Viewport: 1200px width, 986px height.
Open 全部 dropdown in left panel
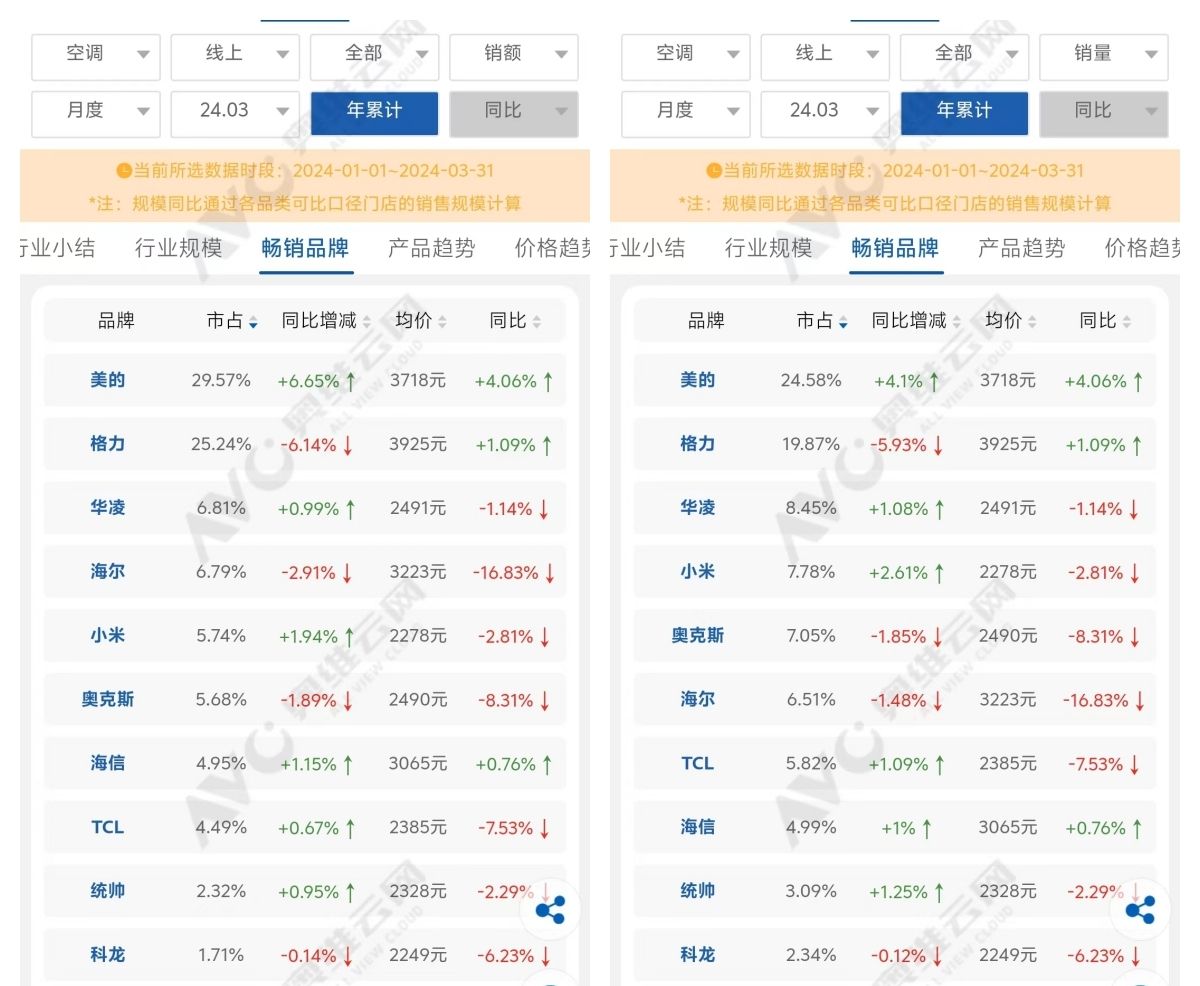tap(374, 57)
